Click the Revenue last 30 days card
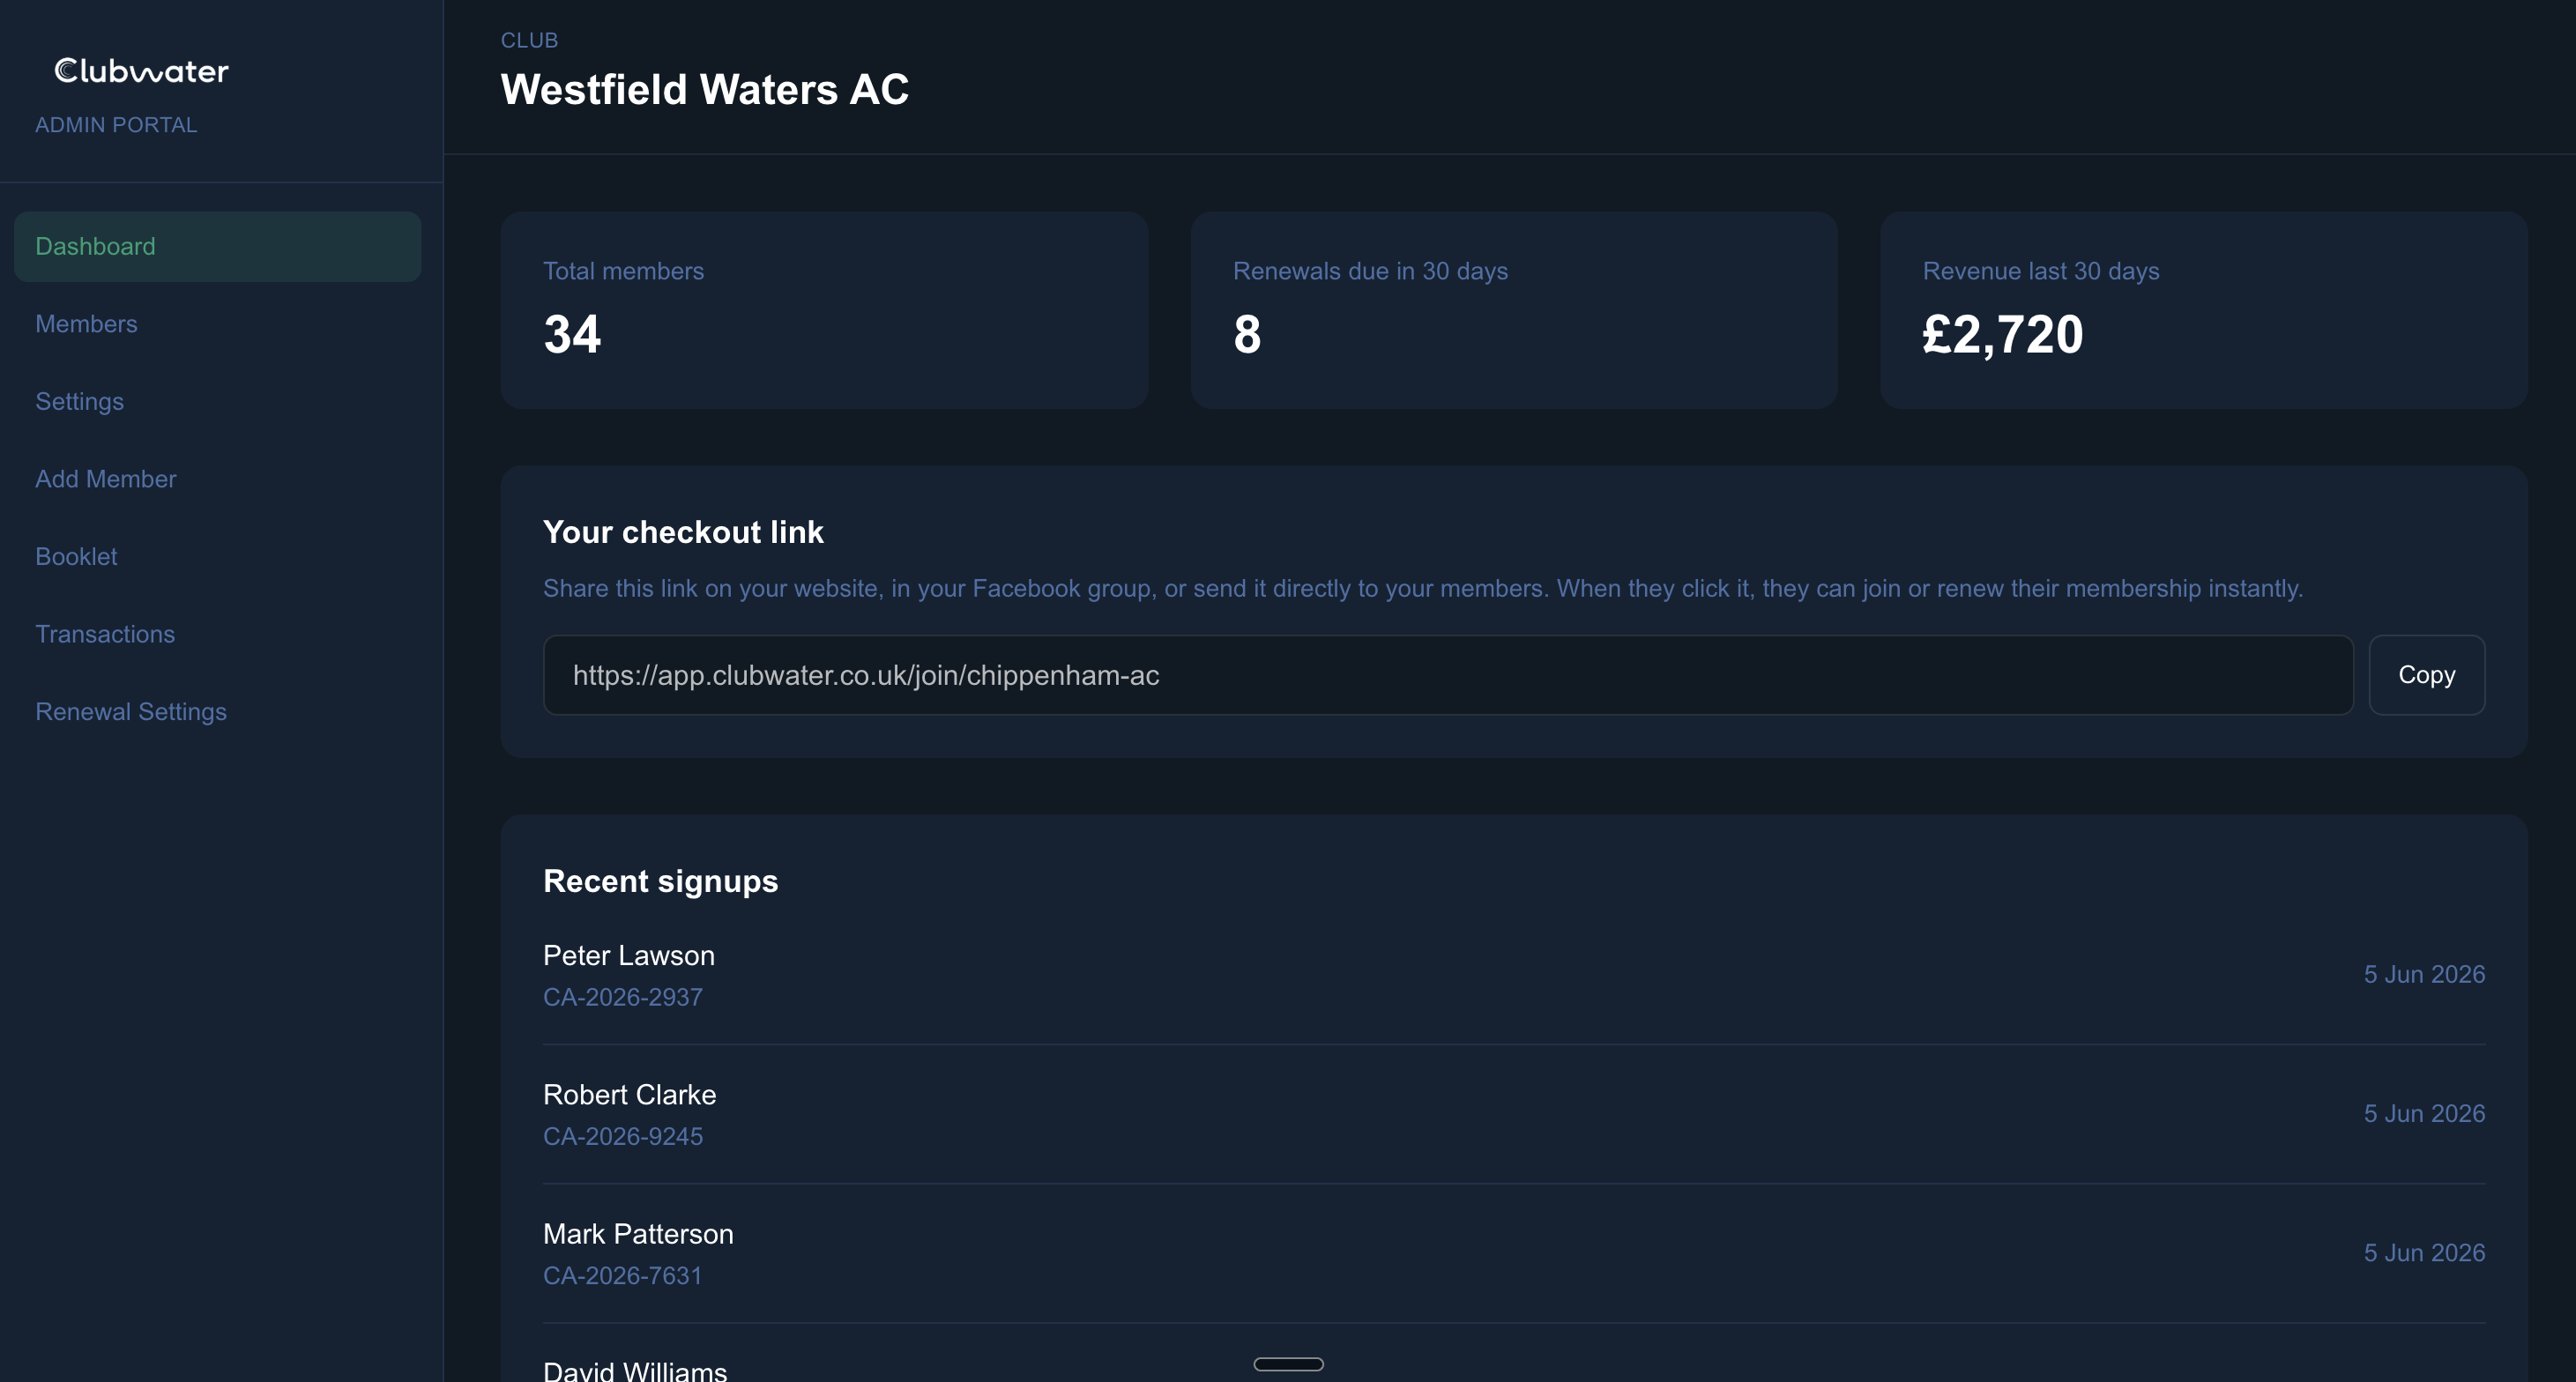The width and height of the screenshot is (2576, 1382). point(2203,310)
